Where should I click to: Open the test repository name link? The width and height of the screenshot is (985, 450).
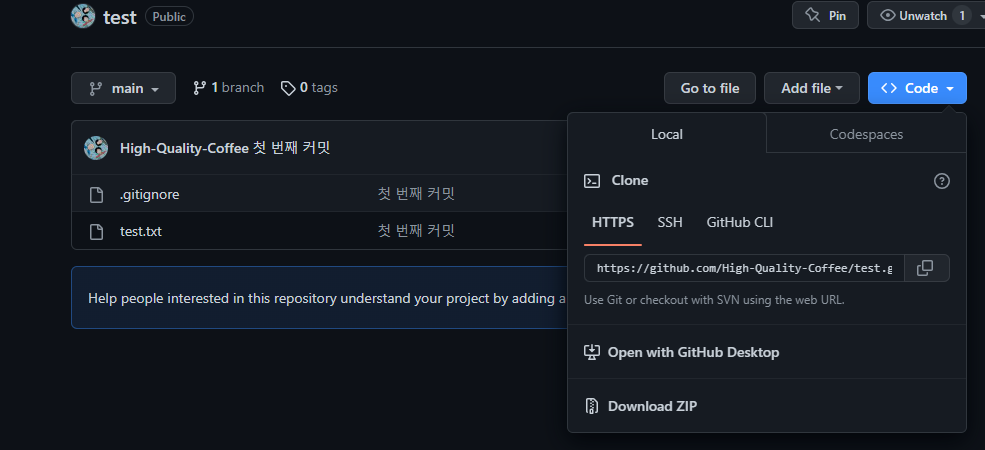point(119,17)
